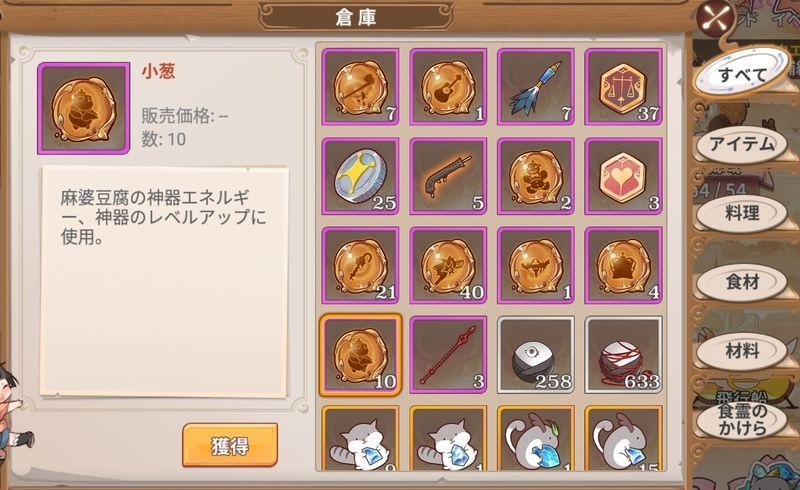The height and width of the screenshot is (490, 800).
Task: Select the silver coin item with 25
Action: coord(360,176)
